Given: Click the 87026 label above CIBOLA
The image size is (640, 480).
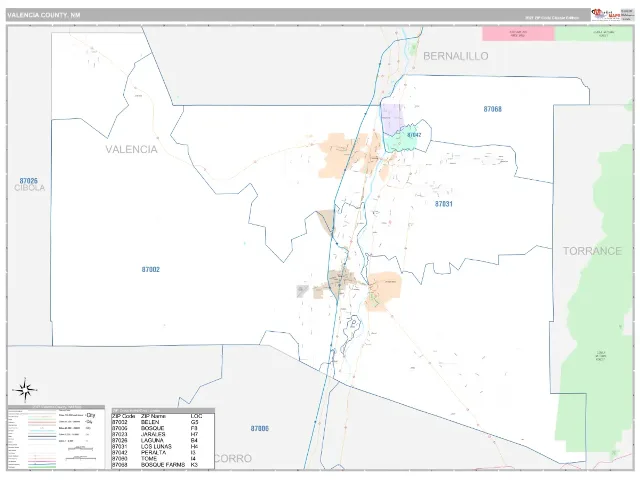Looking at the screenshot, I should [29, 180].
